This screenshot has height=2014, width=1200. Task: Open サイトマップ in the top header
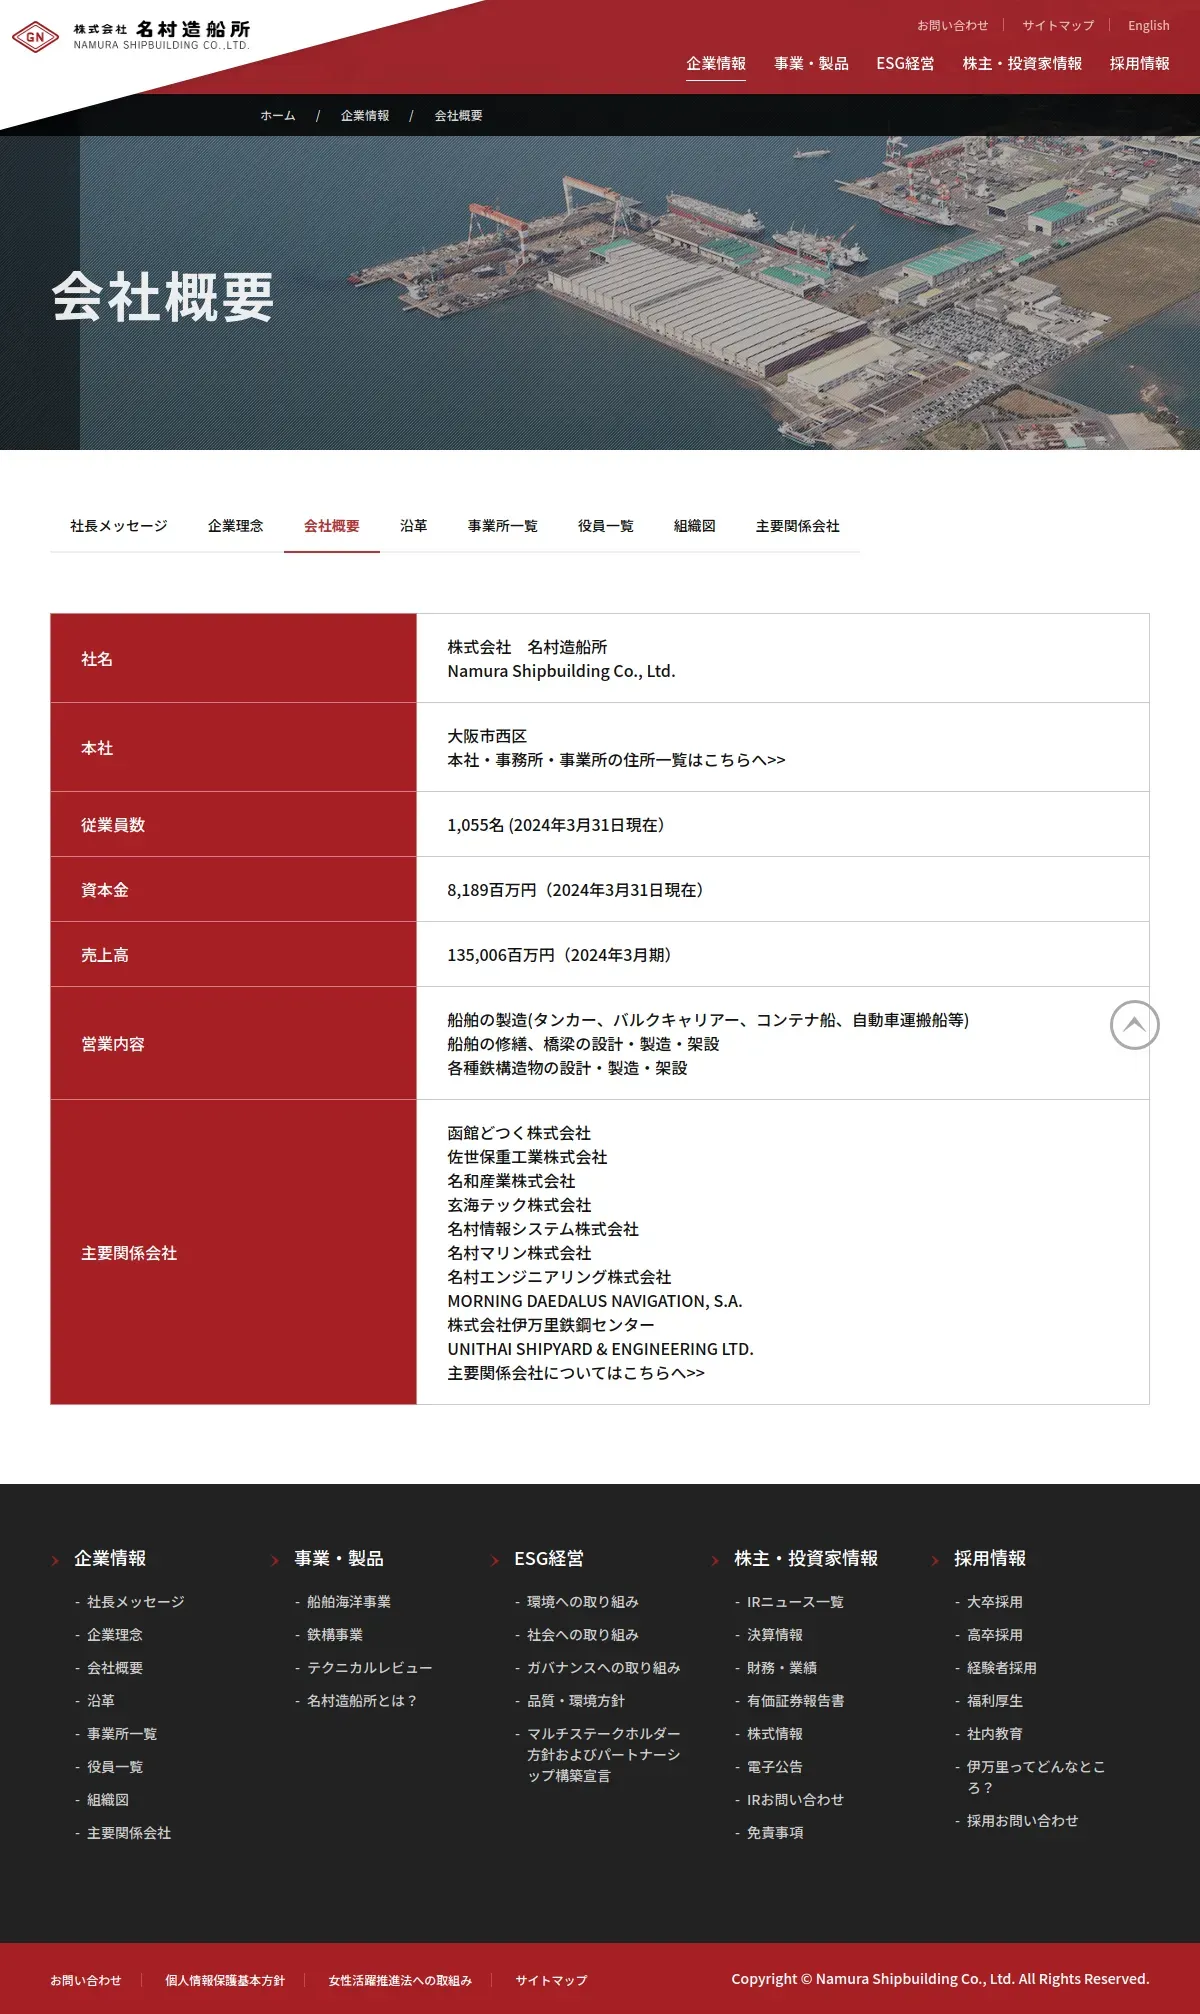[x=1058, y=25]
